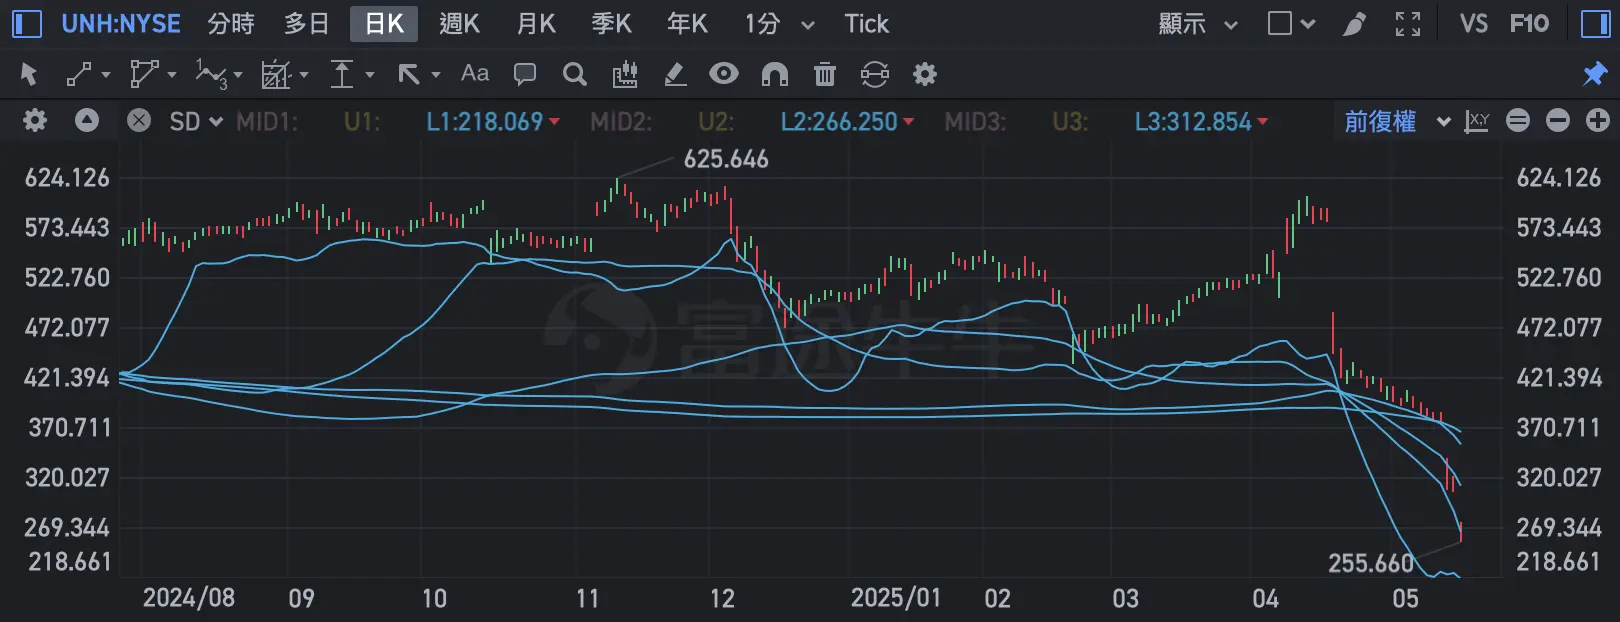Expand the measurement tool options

tap(370, 75)
